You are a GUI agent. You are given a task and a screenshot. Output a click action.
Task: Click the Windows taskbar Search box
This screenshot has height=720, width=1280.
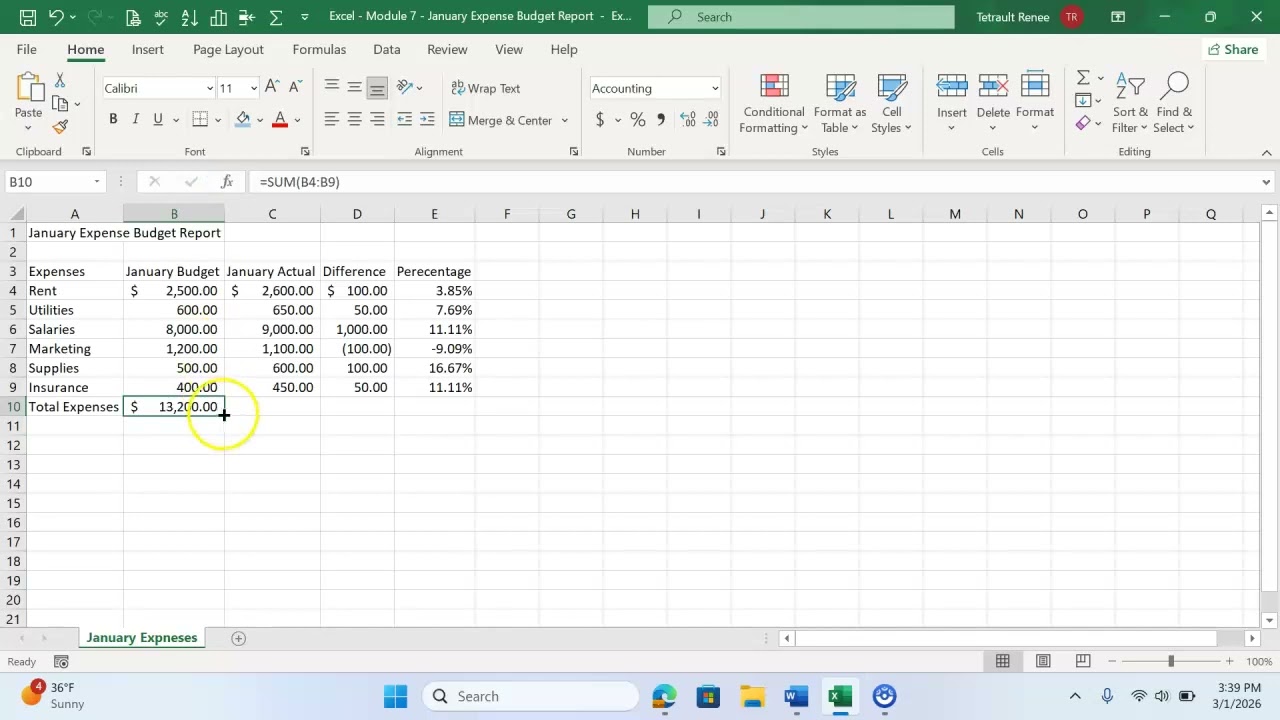(x=530, y=696)
